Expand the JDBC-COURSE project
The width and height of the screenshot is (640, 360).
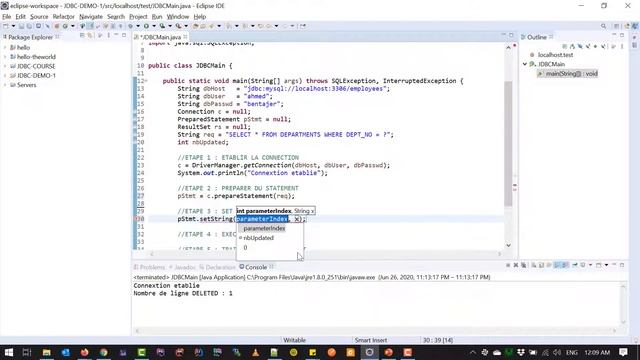(x=5, y=66)
